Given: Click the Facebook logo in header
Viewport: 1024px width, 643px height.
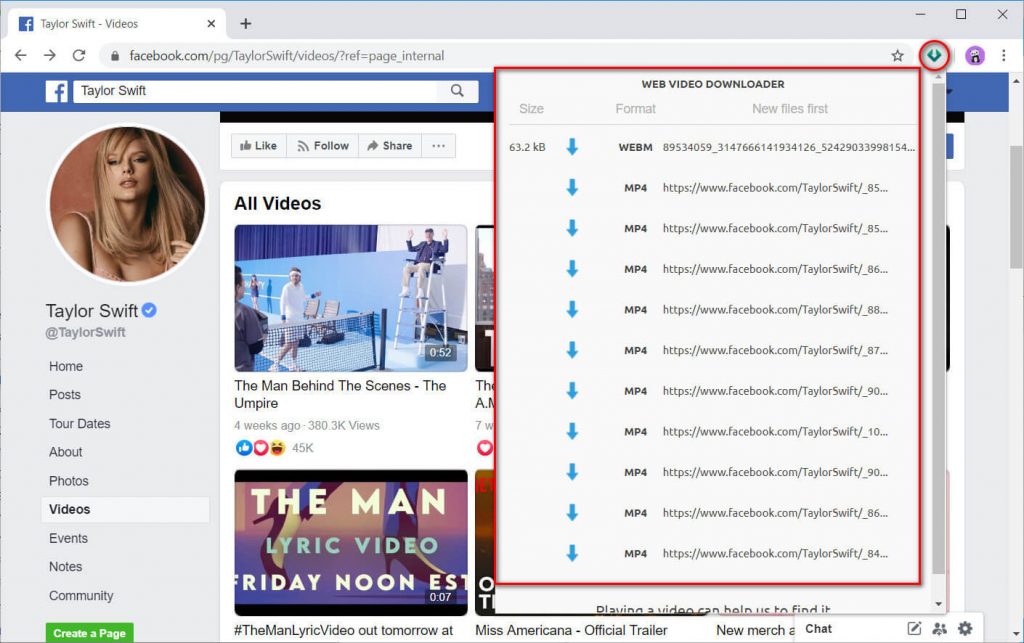Looking at the screenshot, I should pyautogui.click(x=57, y=91).
